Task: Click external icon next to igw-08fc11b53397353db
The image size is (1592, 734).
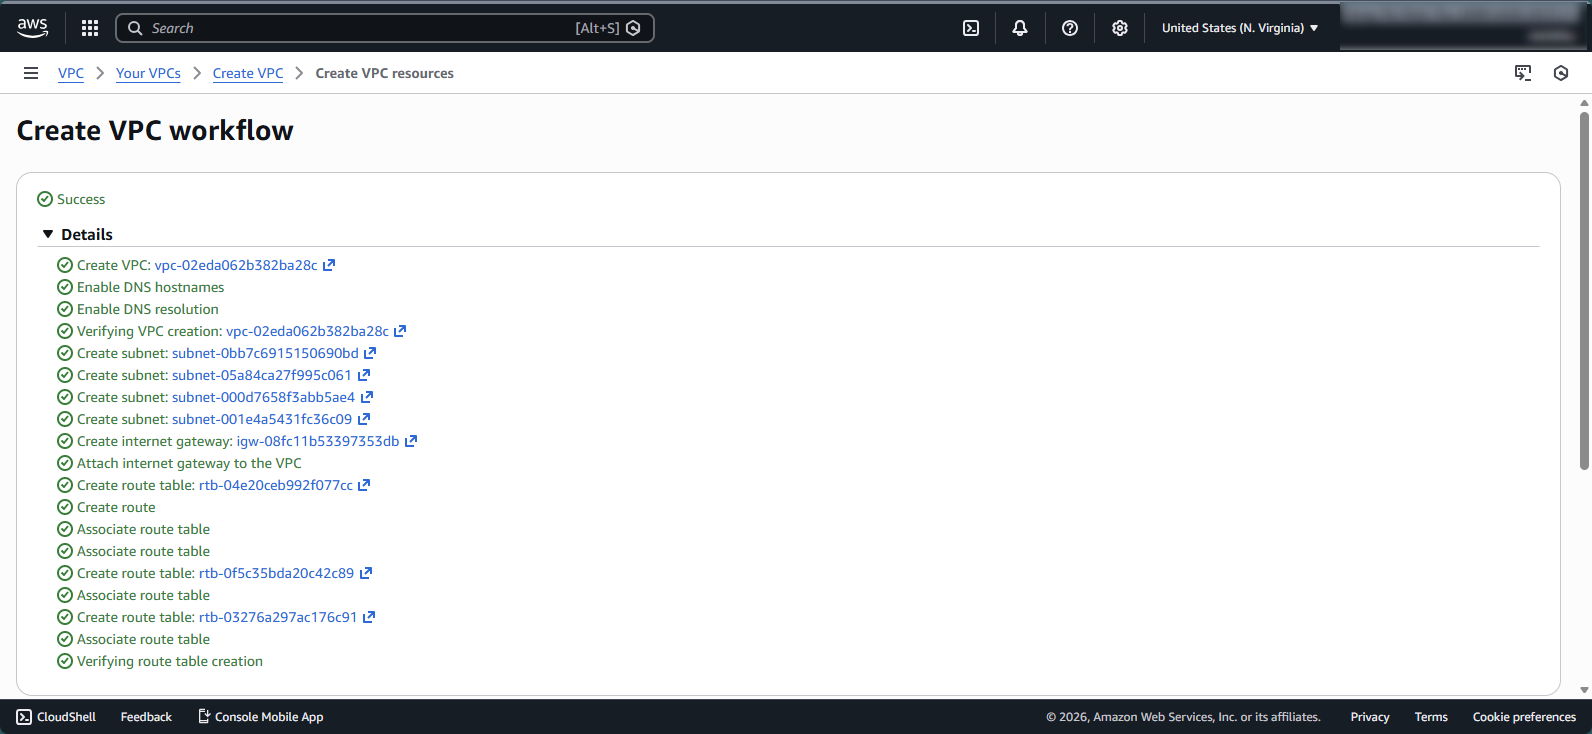Action: click(x=411, y=441)
